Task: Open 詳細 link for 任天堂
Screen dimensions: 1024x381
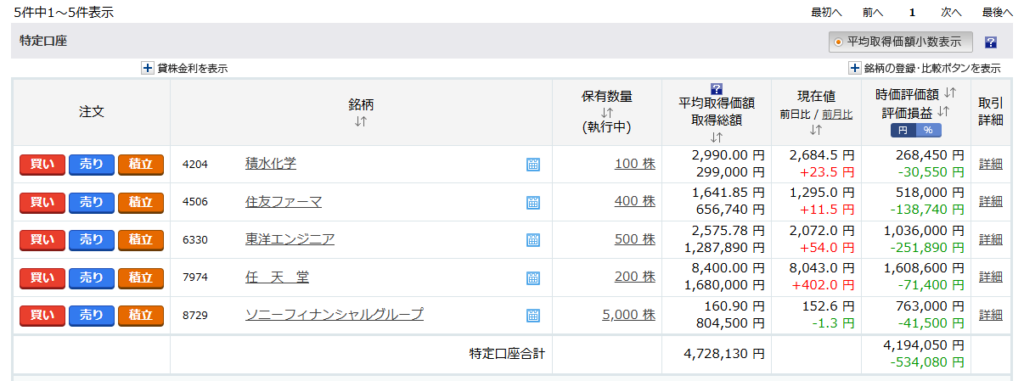Action: tap(991, 277)
